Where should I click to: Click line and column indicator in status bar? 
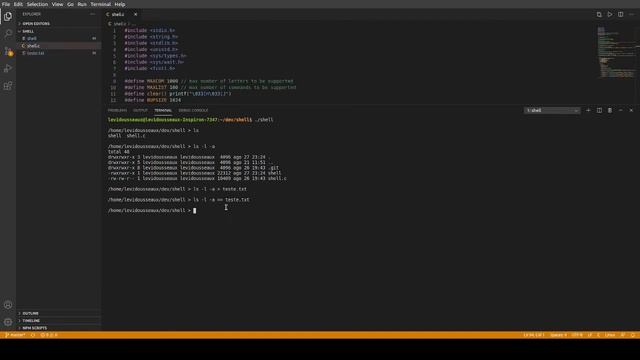(x=534, y=335)
